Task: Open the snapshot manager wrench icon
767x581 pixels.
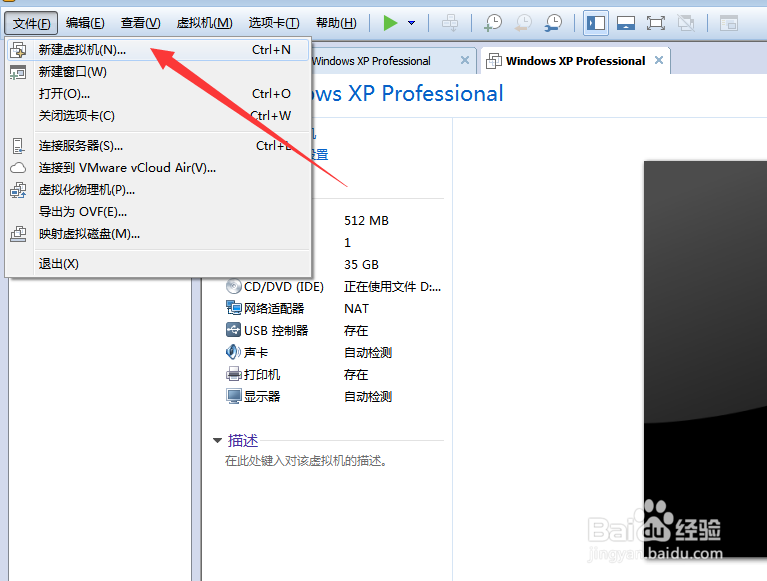Action: (x=553, y=23)
